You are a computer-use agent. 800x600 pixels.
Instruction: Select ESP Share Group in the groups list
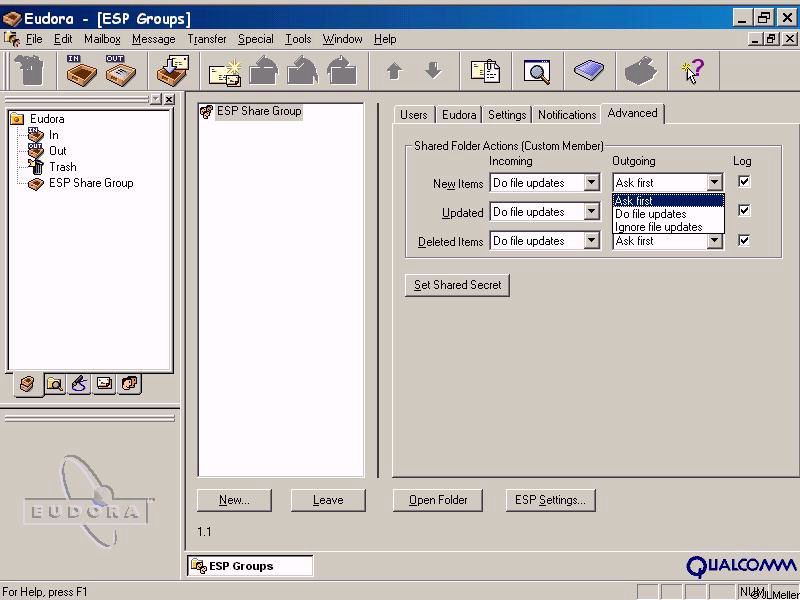click(259, 111)
